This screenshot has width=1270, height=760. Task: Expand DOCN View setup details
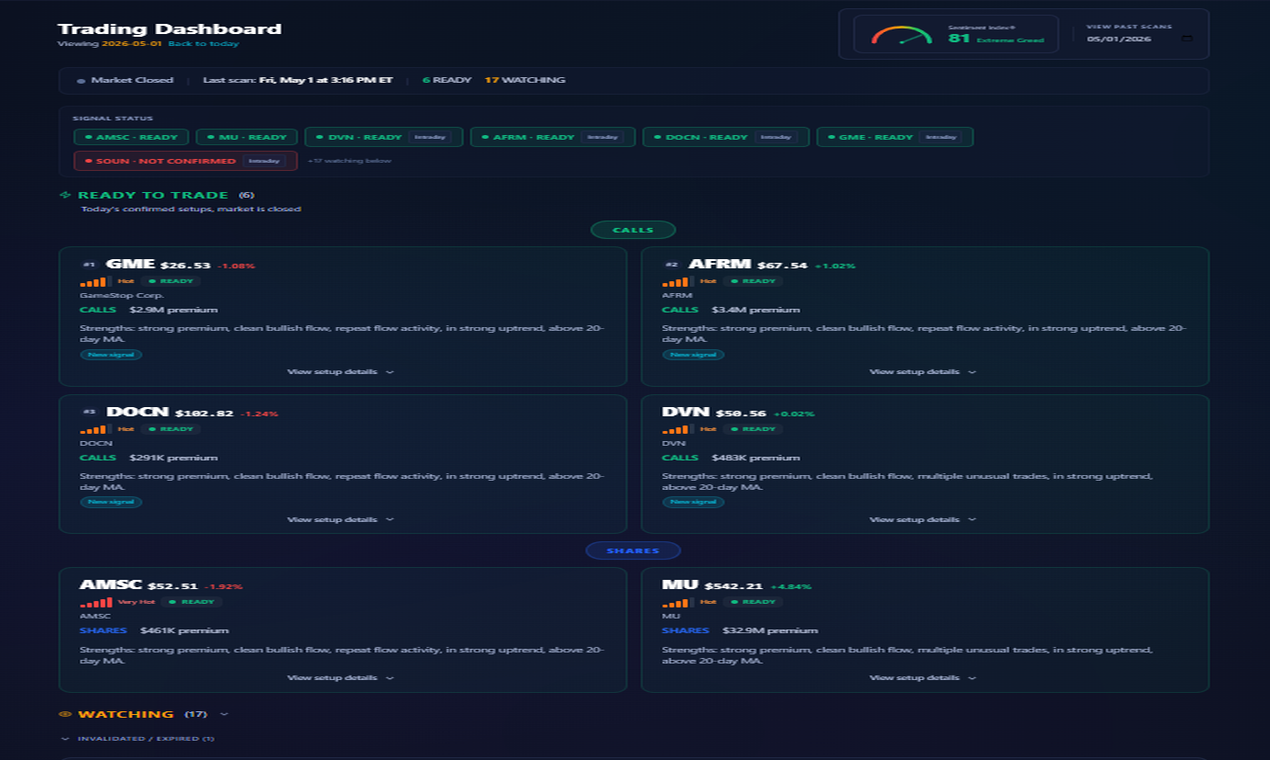[341, 520]
